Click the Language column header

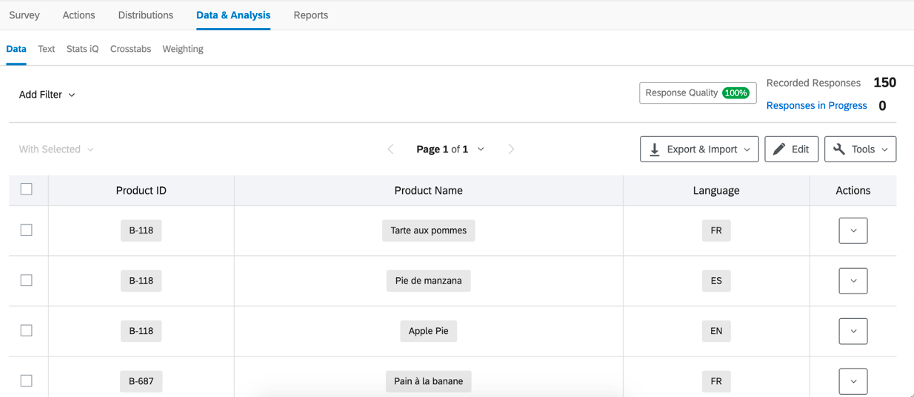pos(716,191)
